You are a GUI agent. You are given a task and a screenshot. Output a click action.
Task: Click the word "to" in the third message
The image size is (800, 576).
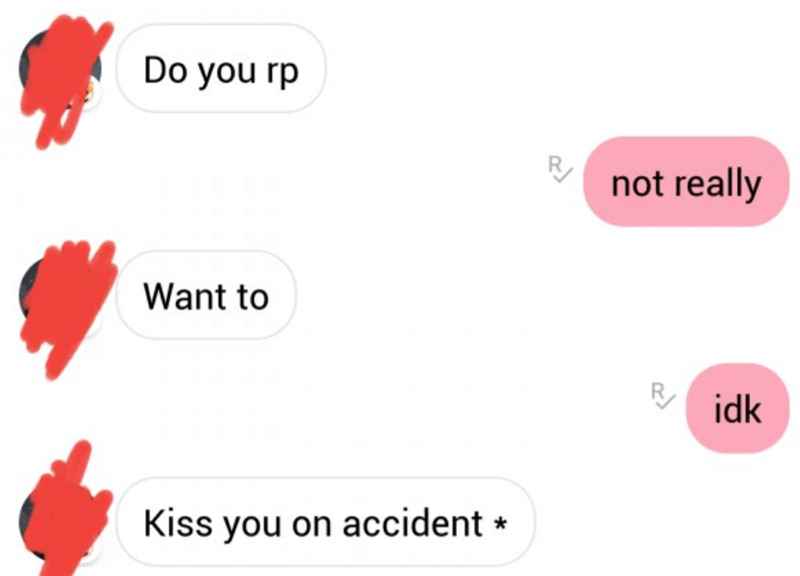coord(253,296)
